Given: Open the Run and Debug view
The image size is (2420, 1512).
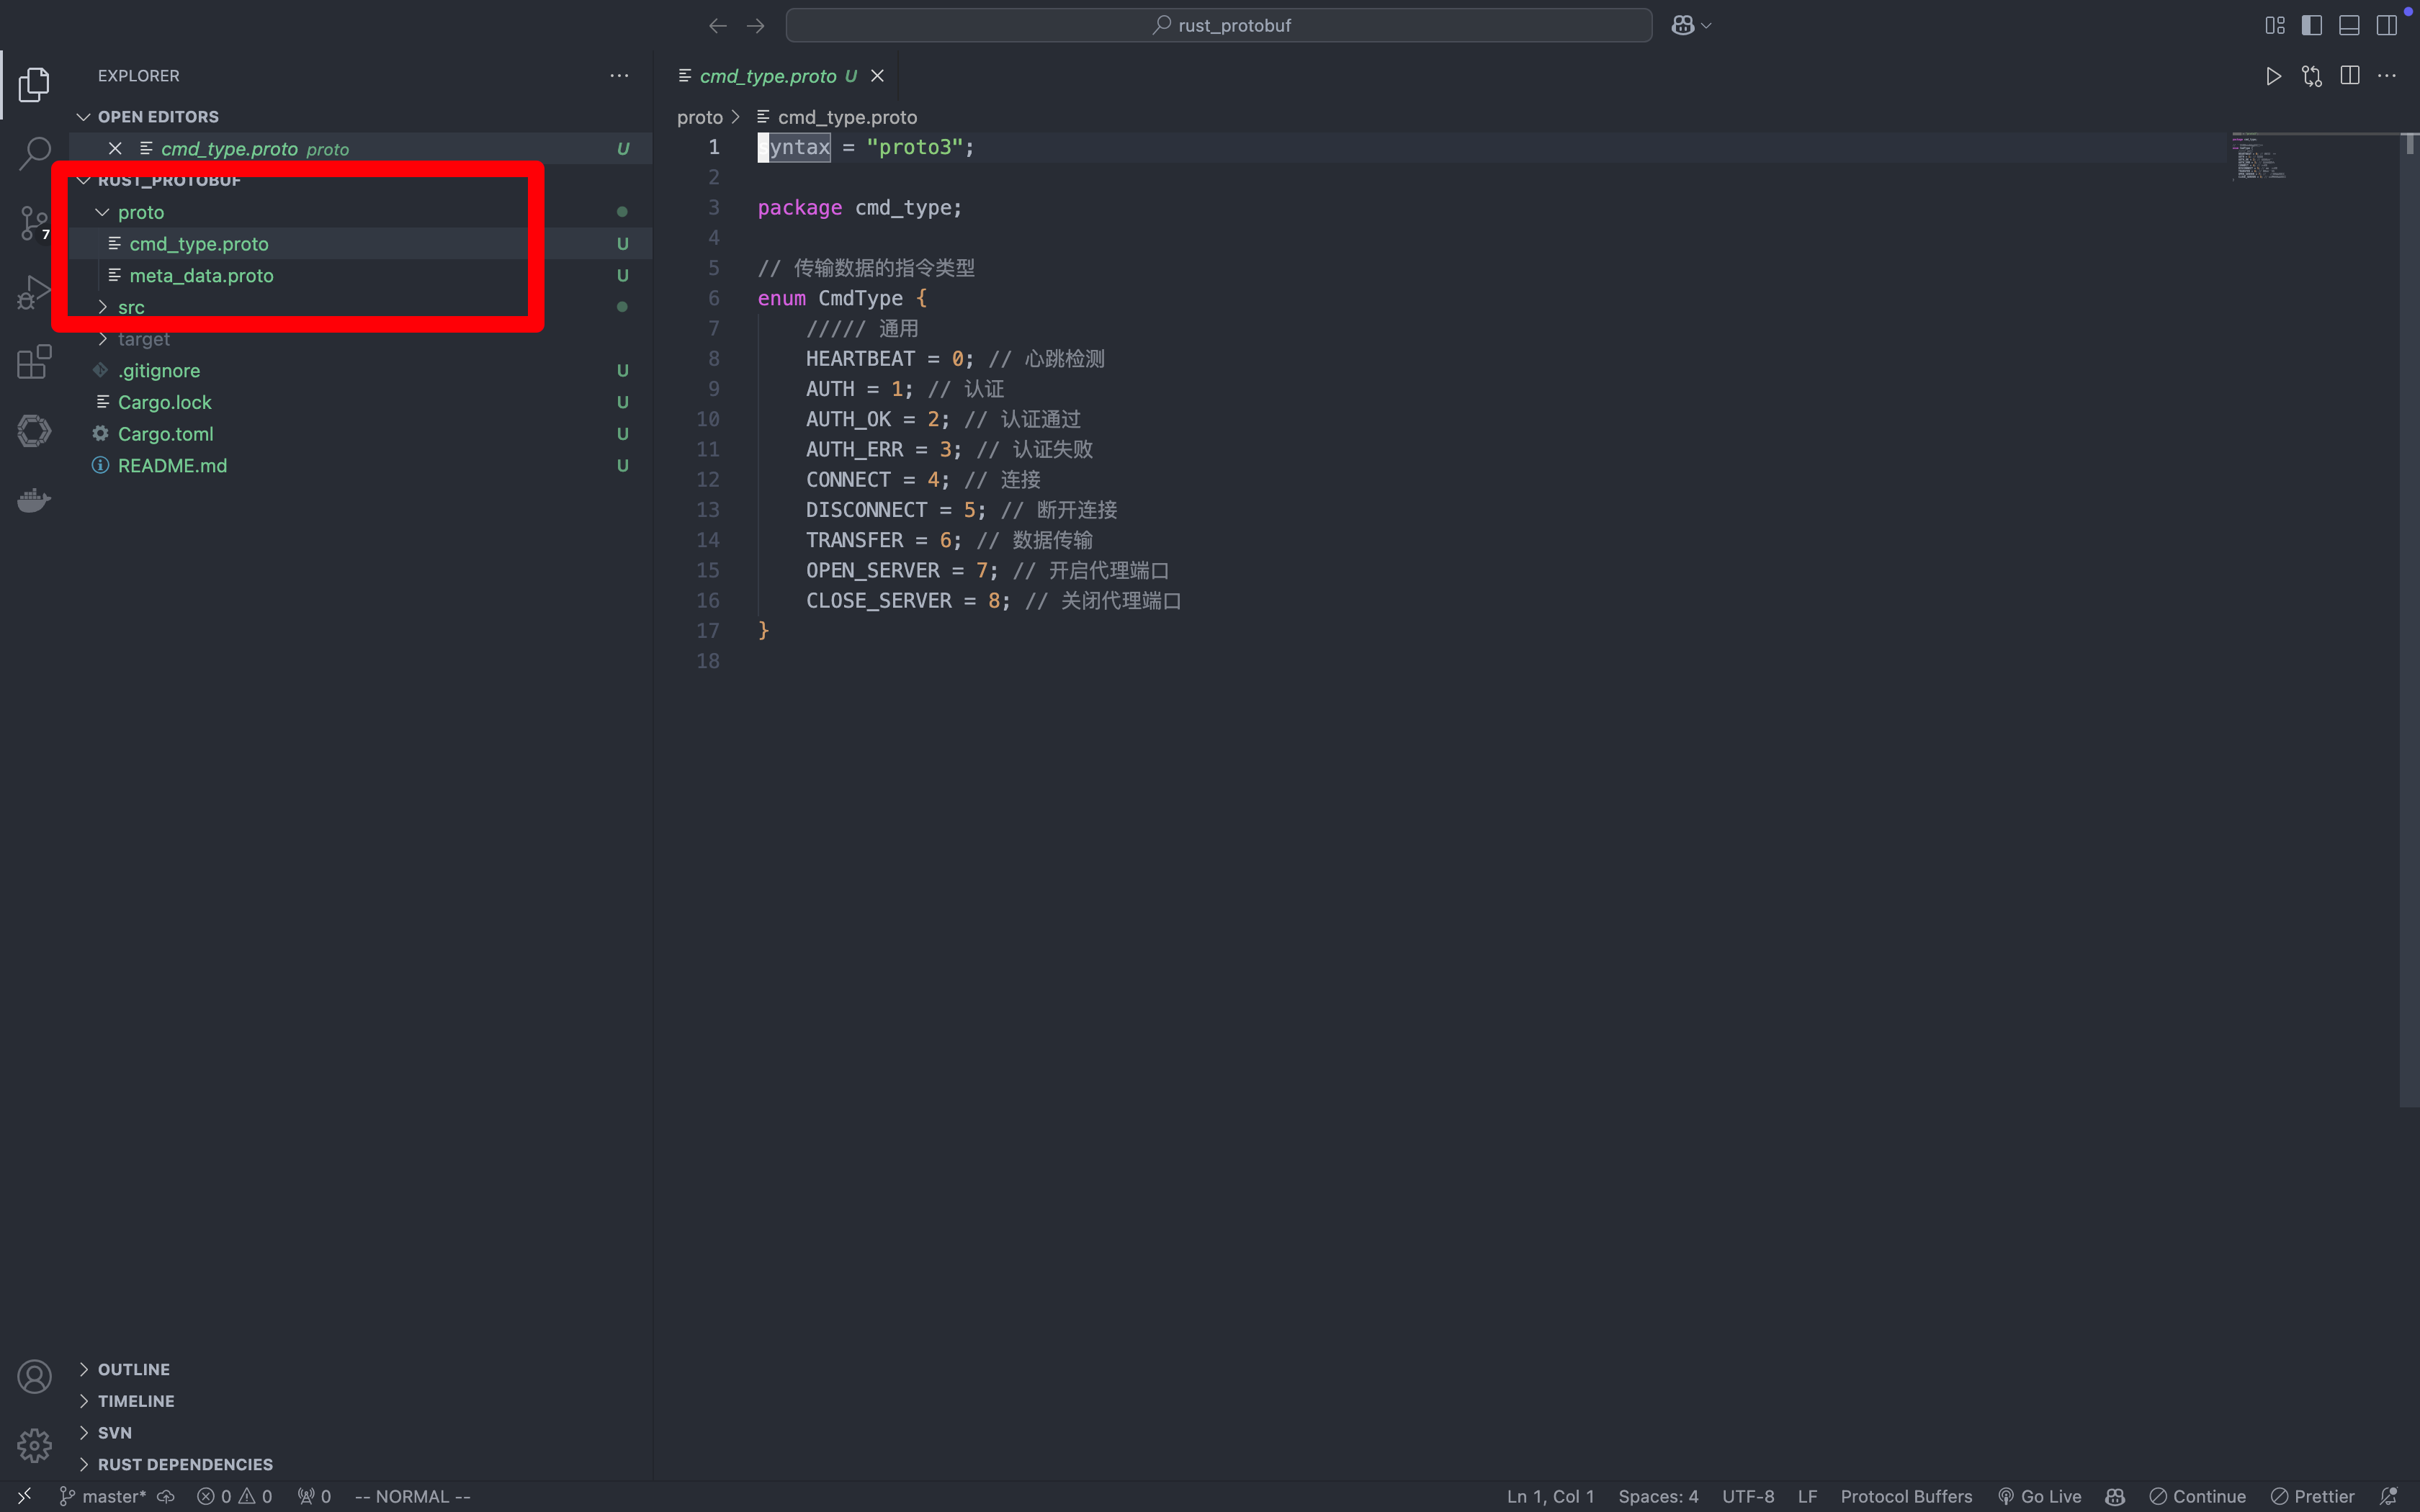Looking at the screenshot, I should [34, 292].
